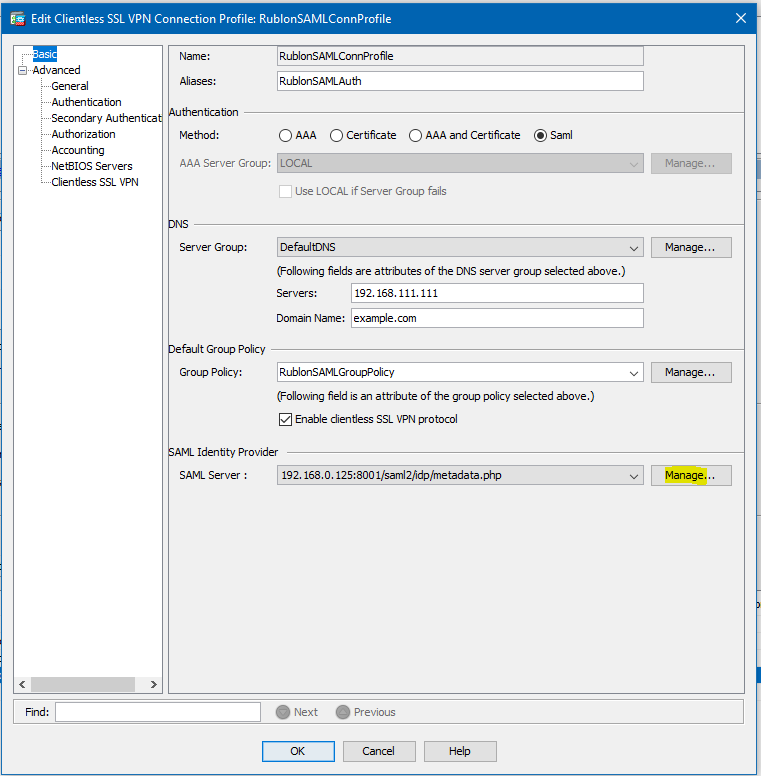Click the Find Next arrow icon

[x=283, y=712]
